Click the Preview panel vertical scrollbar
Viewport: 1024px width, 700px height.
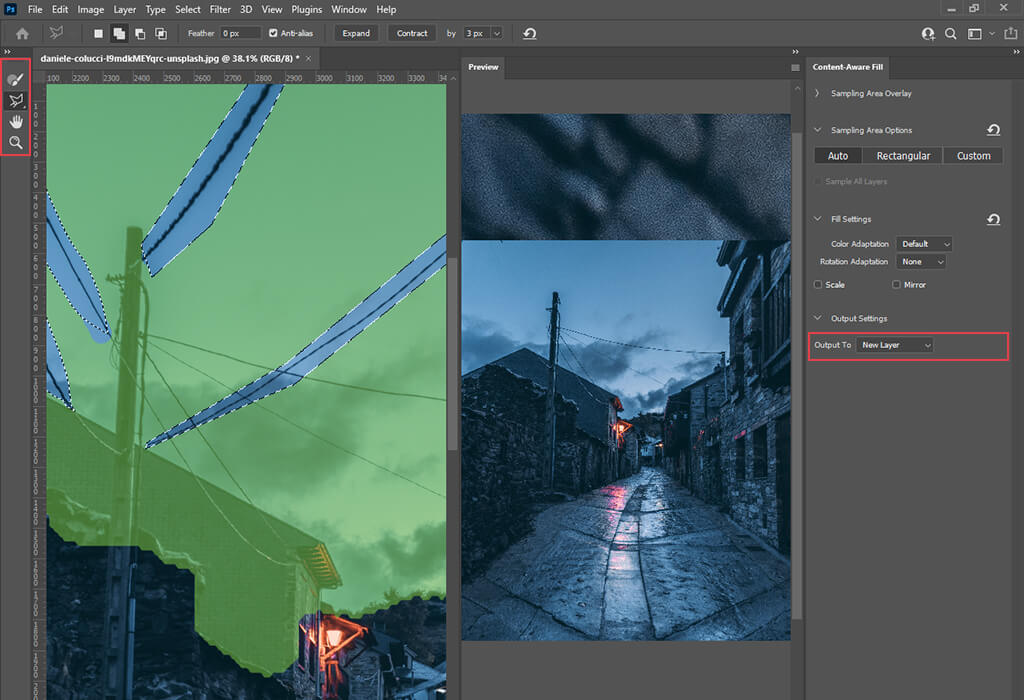(x=797, y=375)
